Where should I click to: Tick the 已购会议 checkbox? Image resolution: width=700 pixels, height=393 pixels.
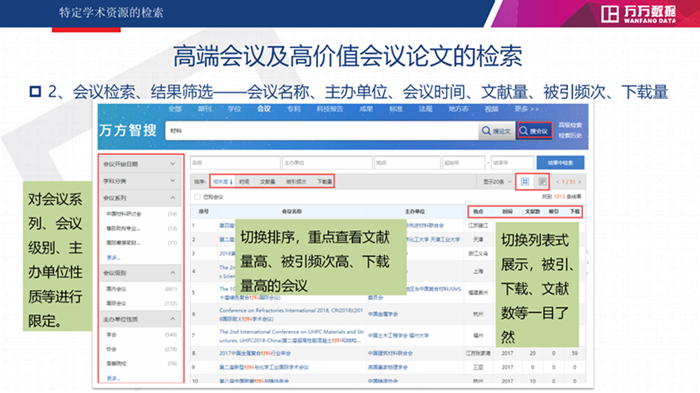point(197,197)
